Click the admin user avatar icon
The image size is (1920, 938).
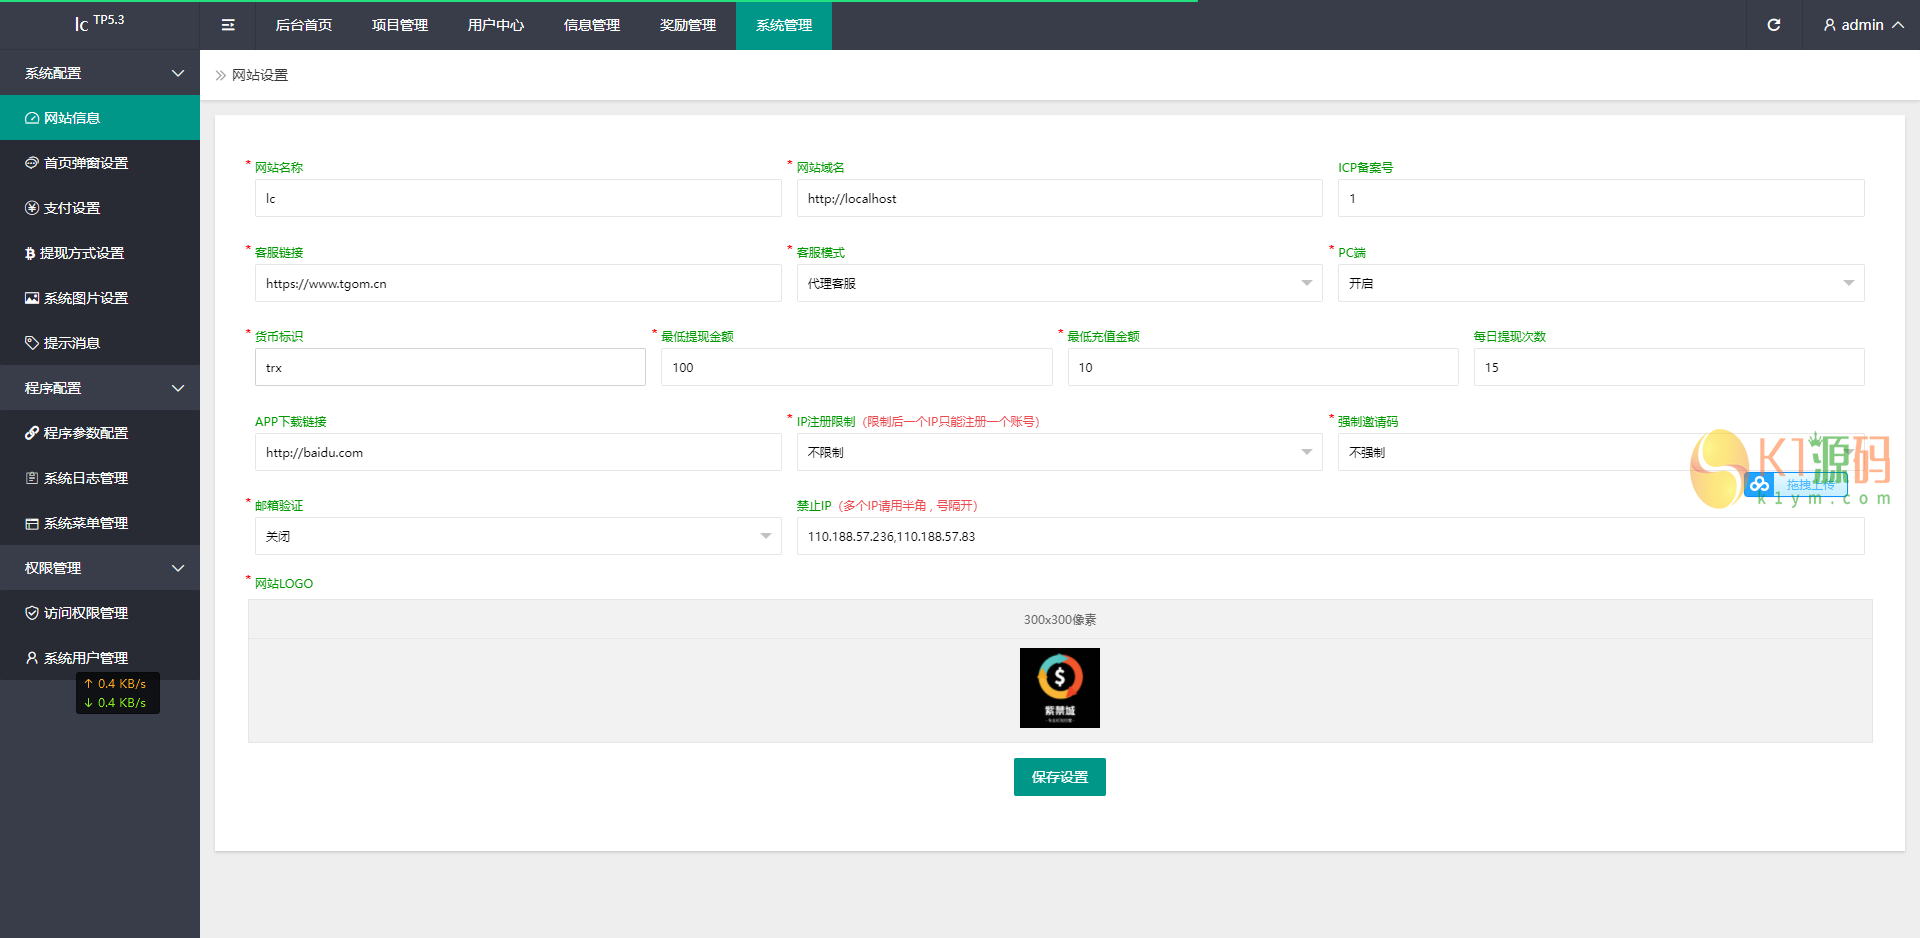pos(1830,25)
